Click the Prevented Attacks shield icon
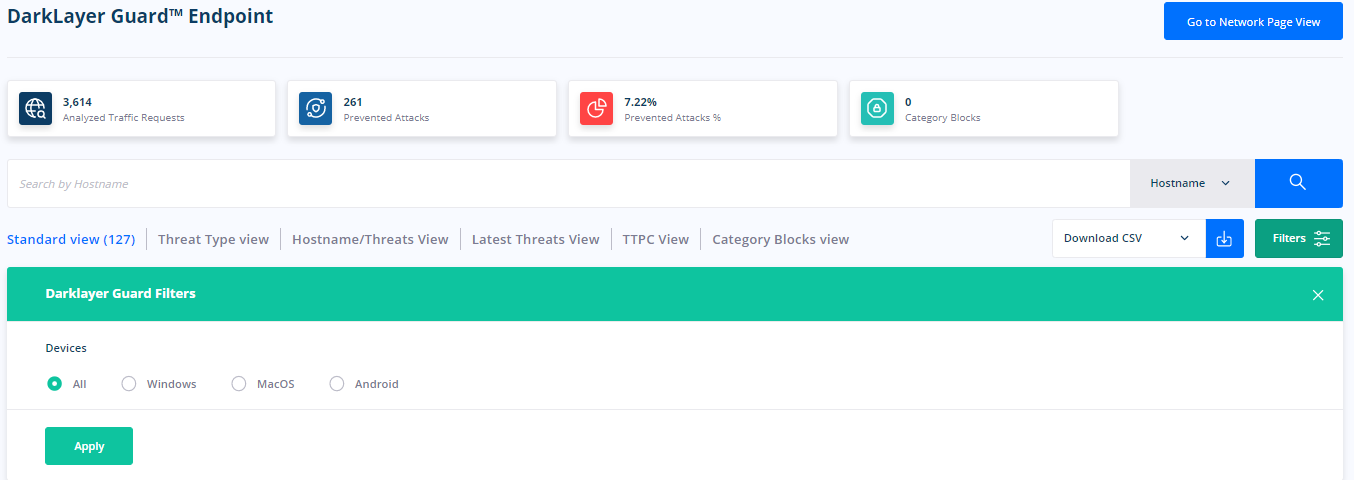The width and height of the screenshot is (1354, 480). pyautogui.click(x=315, y=109)
